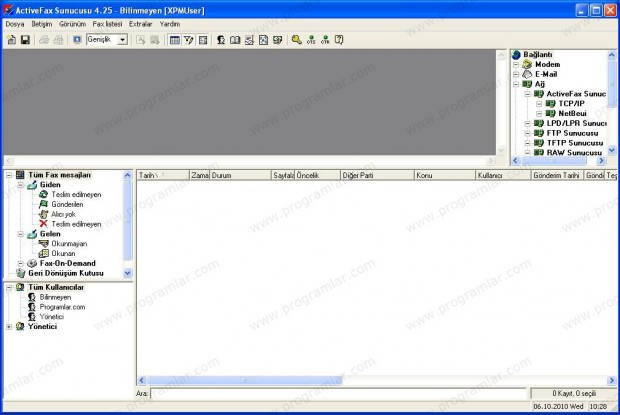Sort by Konu column header
The image size is (620, 415).
(445, 175)
